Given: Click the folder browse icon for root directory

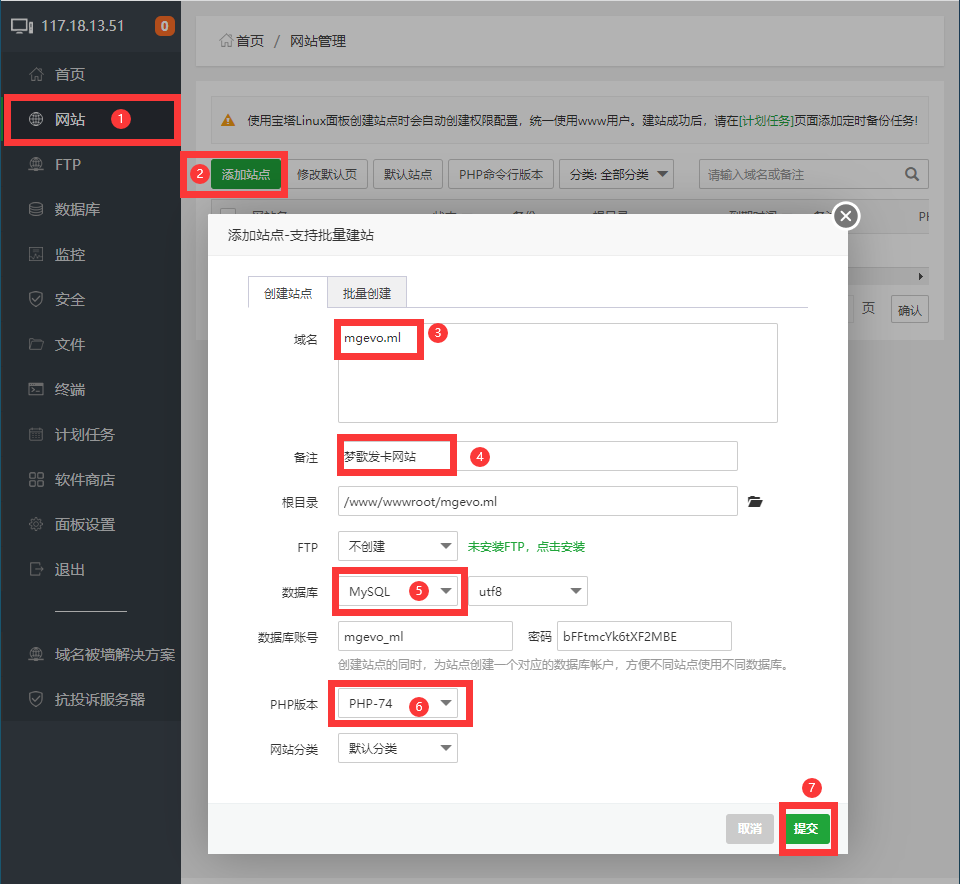Looking at the screenshot, I should (755, 502).
